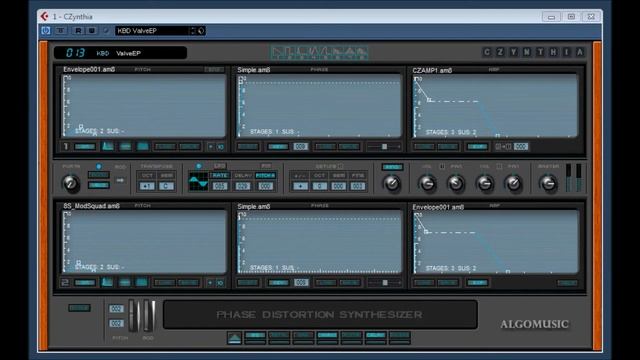Click the 013 patch number display

(75, 53)
